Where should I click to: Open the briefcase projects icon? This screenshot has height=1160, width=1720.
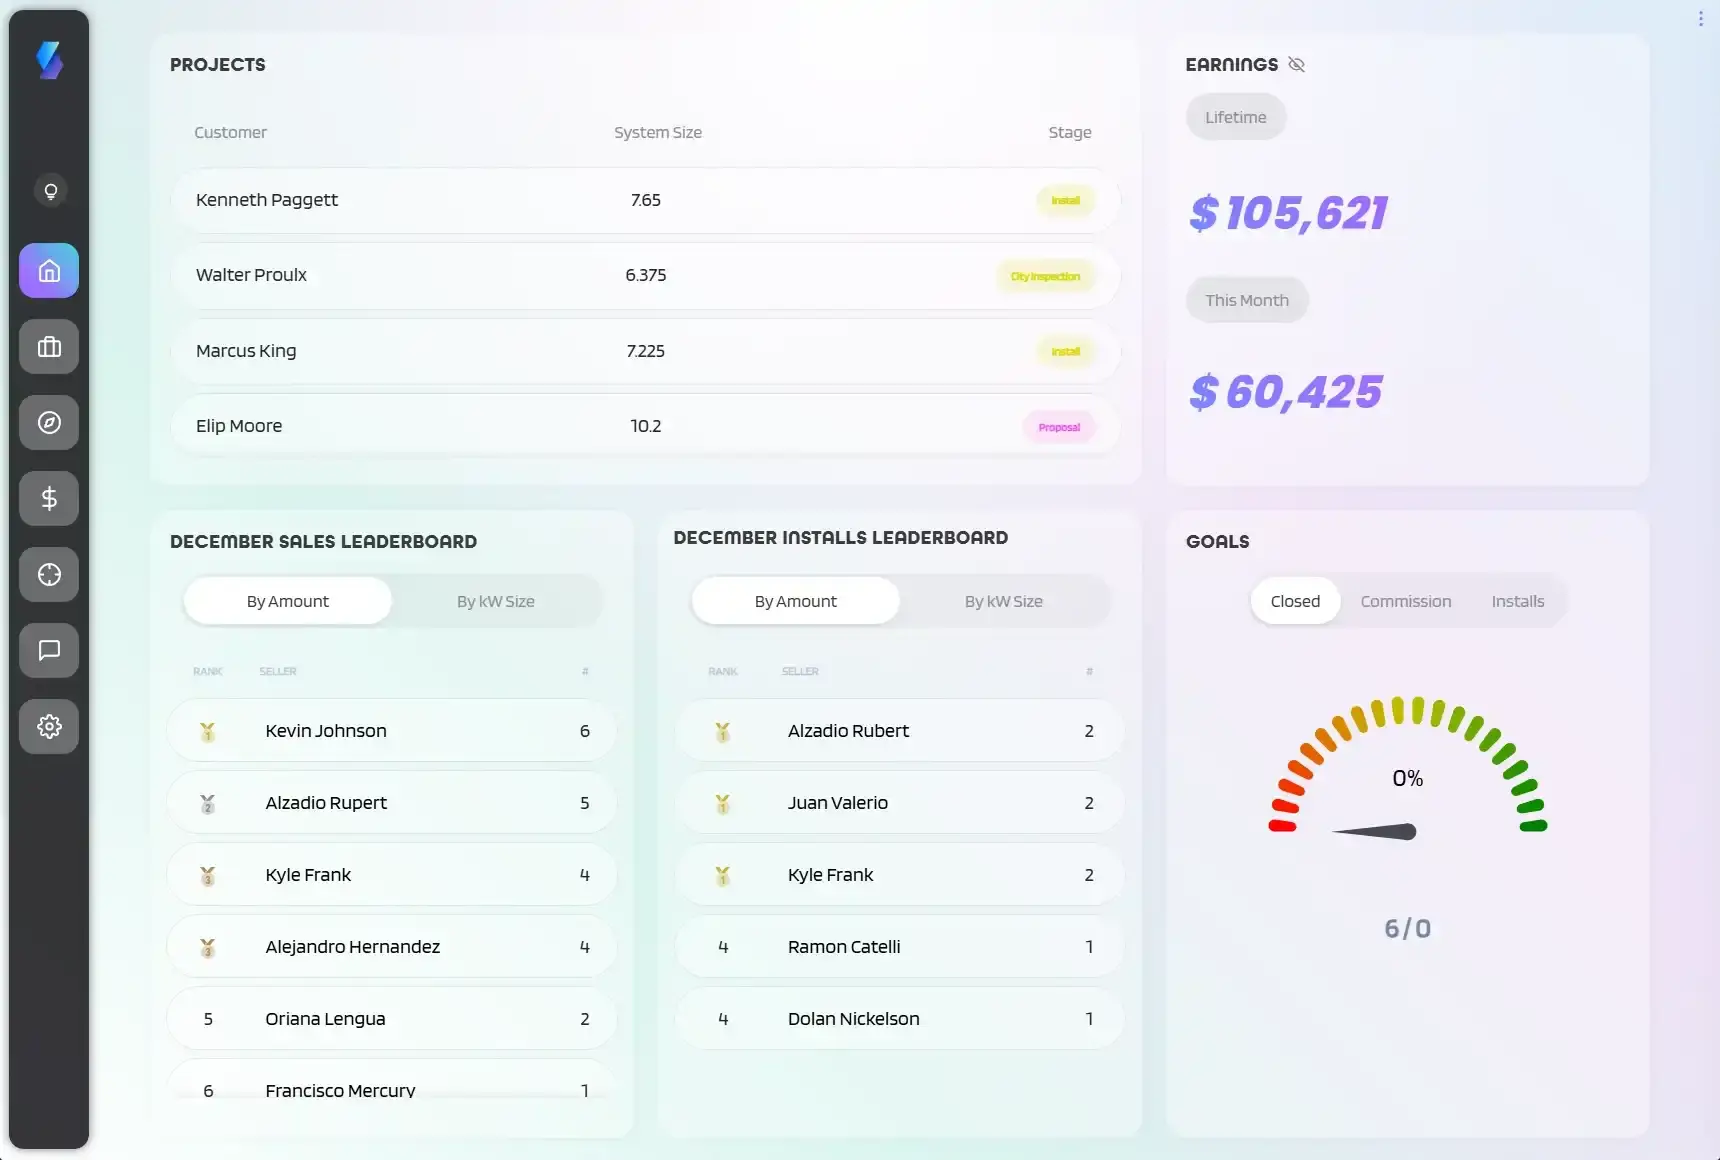coord(49,347)
